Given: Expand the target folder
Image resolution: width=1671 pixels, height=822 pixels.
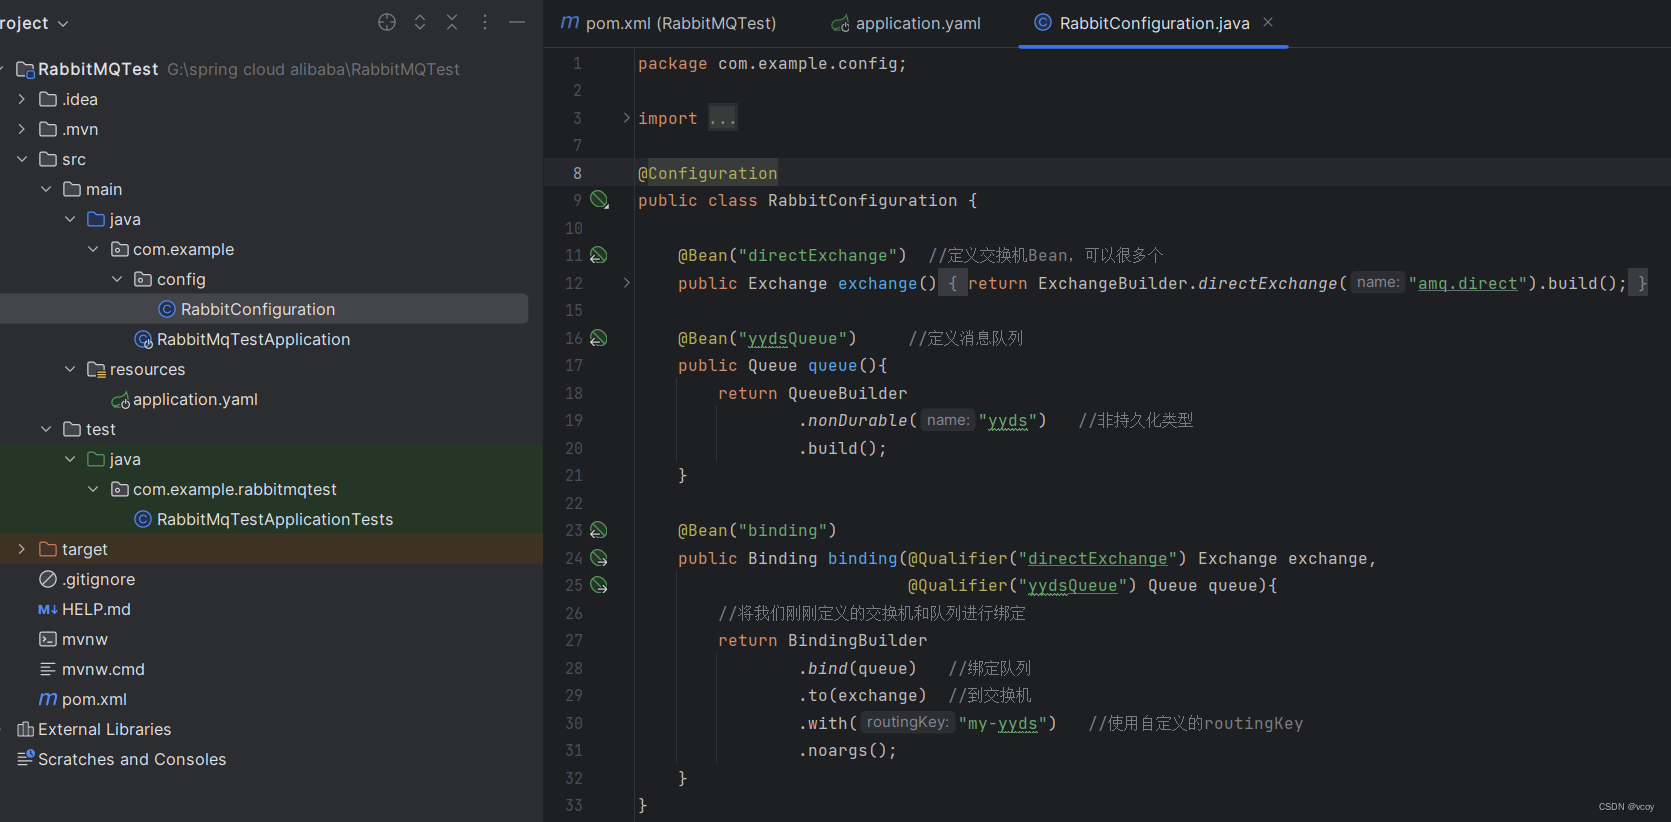Looking at the screenshot, I should pos(22,549).
